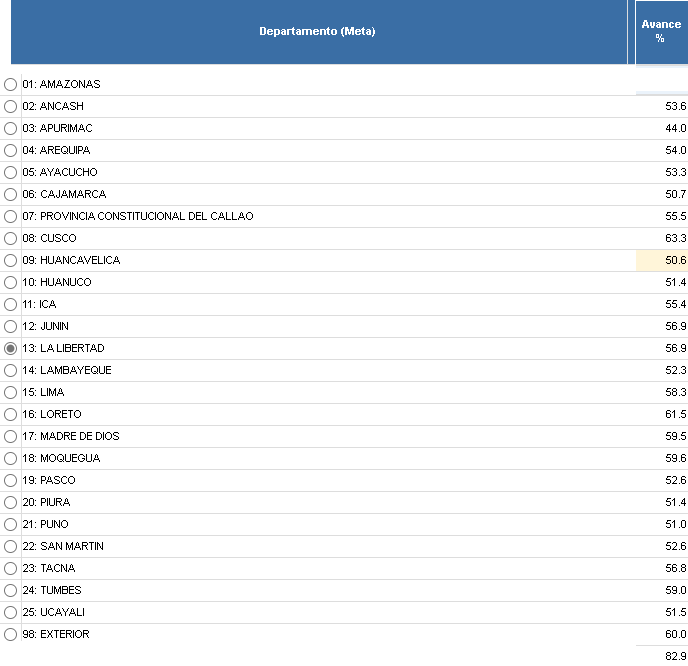Select the 16: LORETO radio option

(x=11, y=414)
